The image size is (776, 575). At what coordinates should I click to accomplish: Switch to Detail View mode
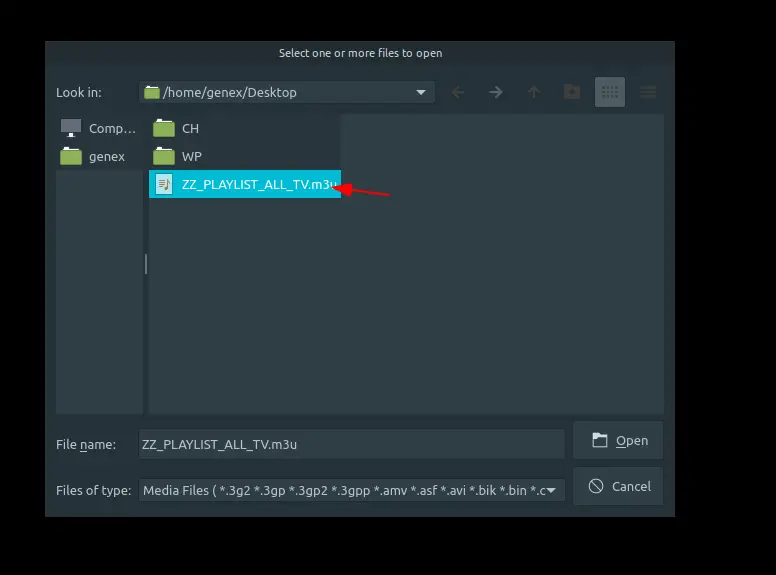648,92
